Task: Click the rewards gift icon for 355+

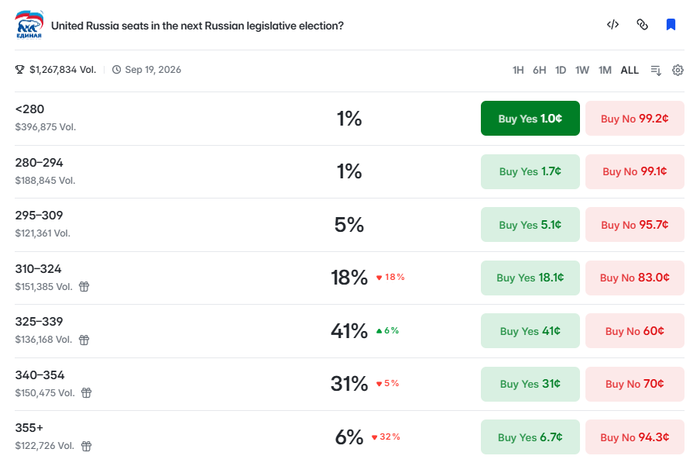Action: (x=86, y=446)
